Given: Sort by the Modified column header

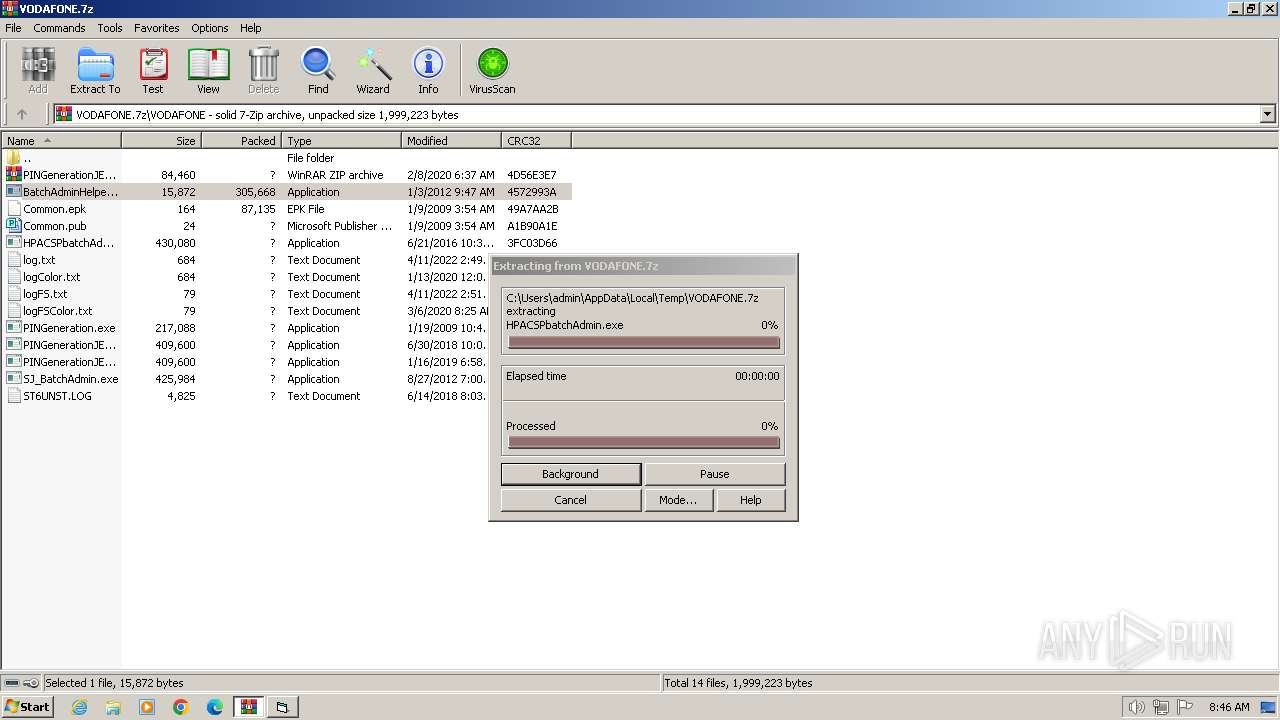Looking at the screenshot, I should click(452, 141).
